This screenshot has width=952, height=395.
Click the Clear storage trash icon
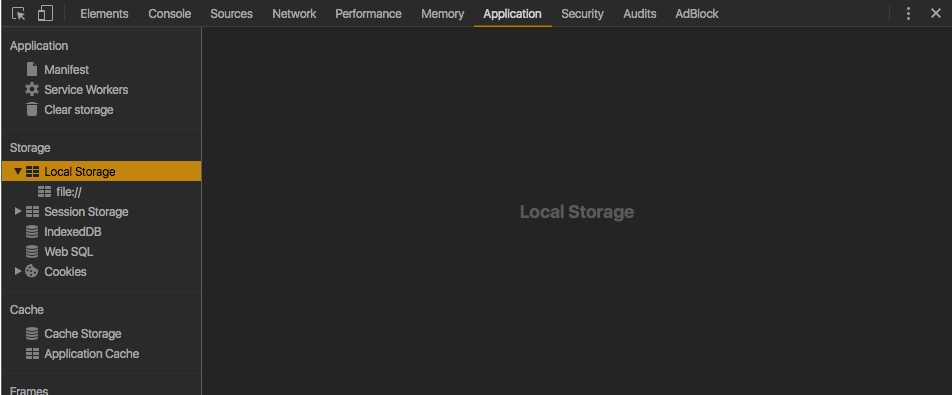tap(32, 109)
